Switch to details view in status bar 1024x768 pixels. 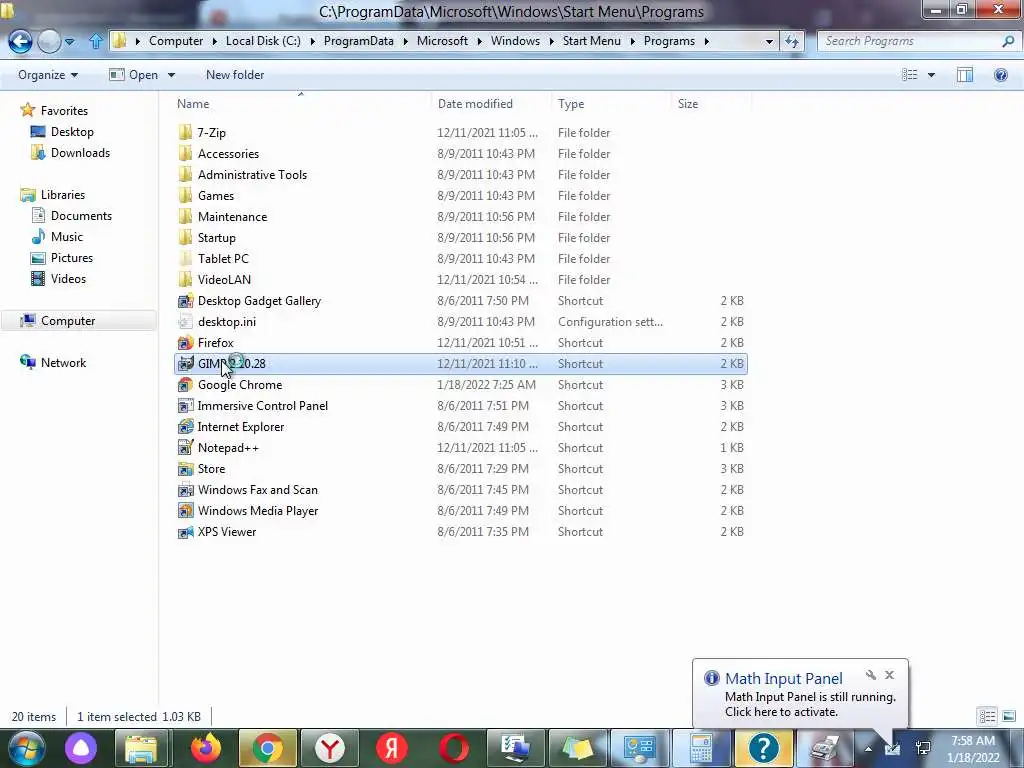click(987, 716)
